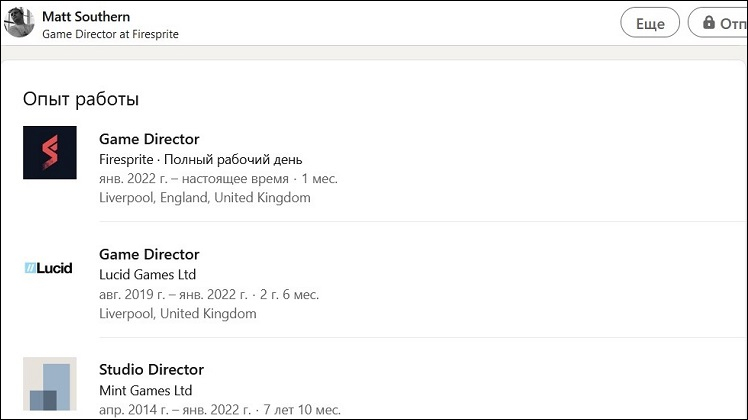Click Matt Southern's profile avatar photo
This screenshot has height=420, width=748.
(x=19, y=22)
